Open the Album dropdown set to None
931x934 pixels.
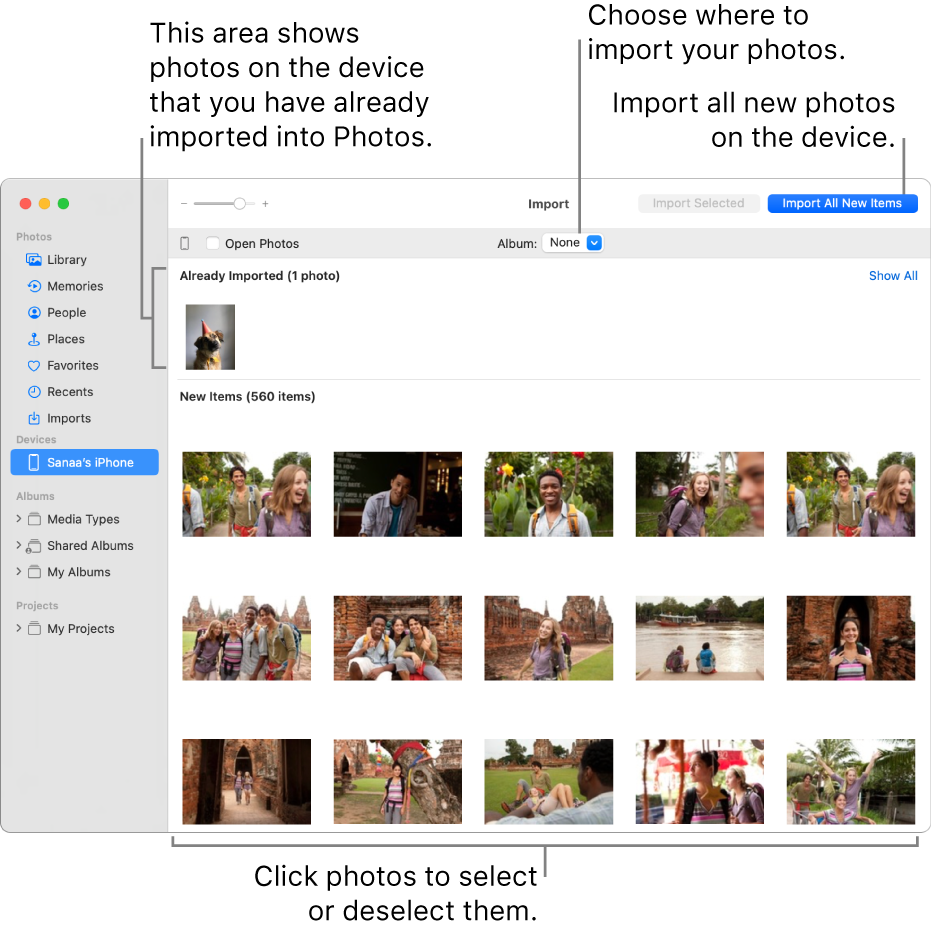(x=572, y=242)
